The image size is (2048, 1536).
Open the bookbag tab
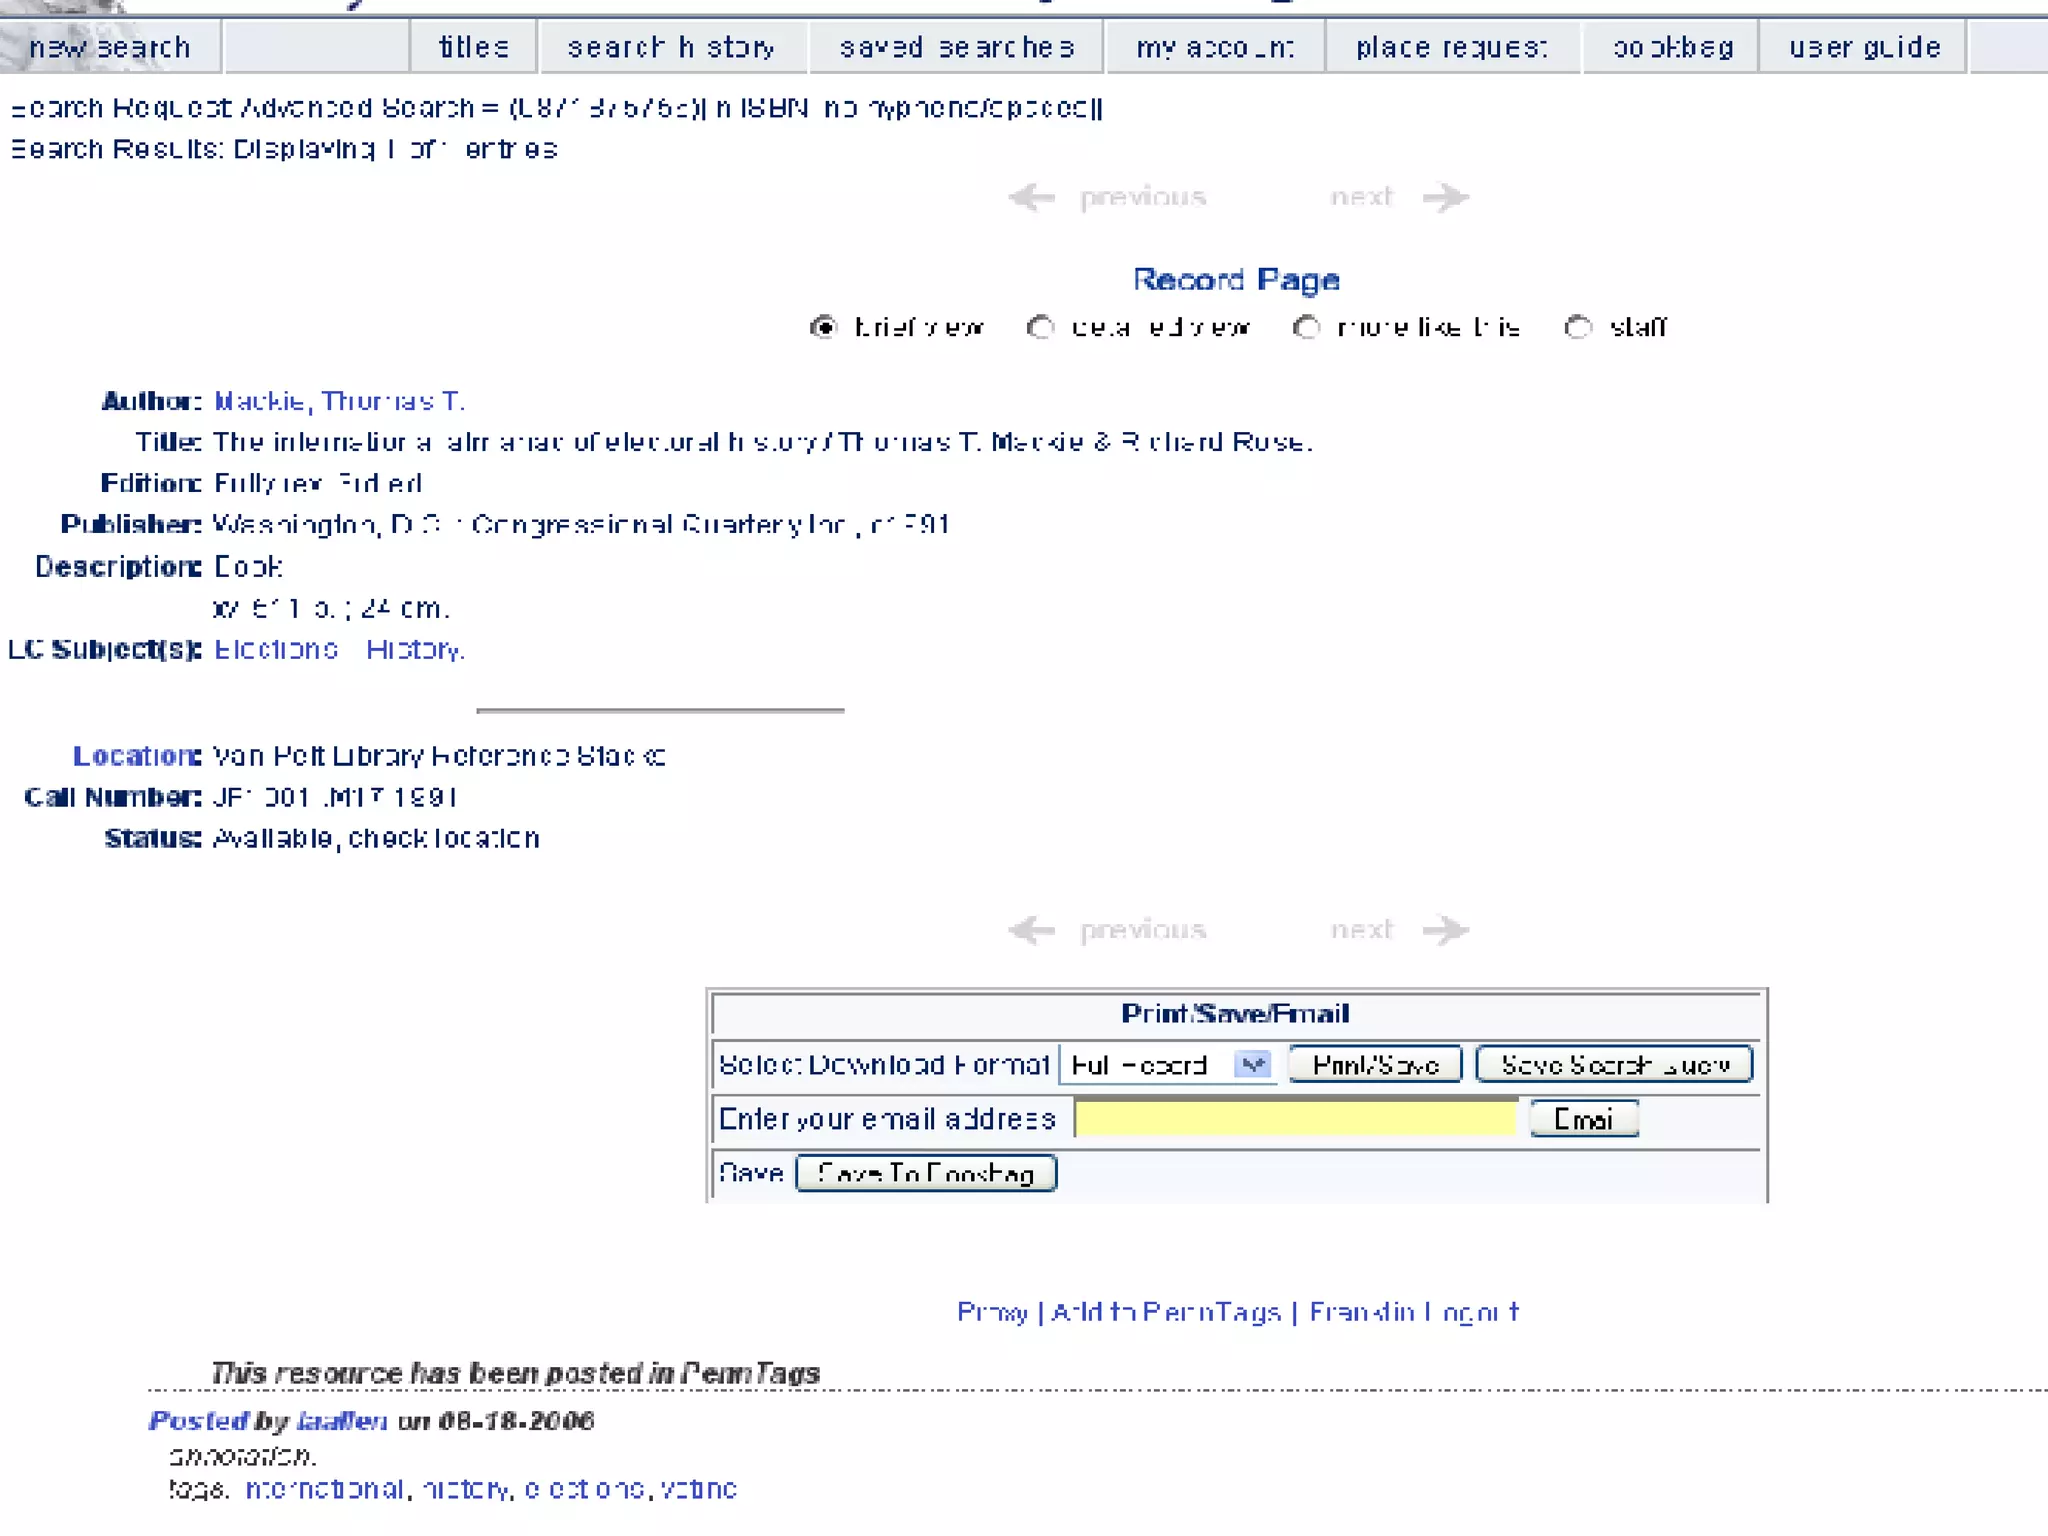point(1672,47)
